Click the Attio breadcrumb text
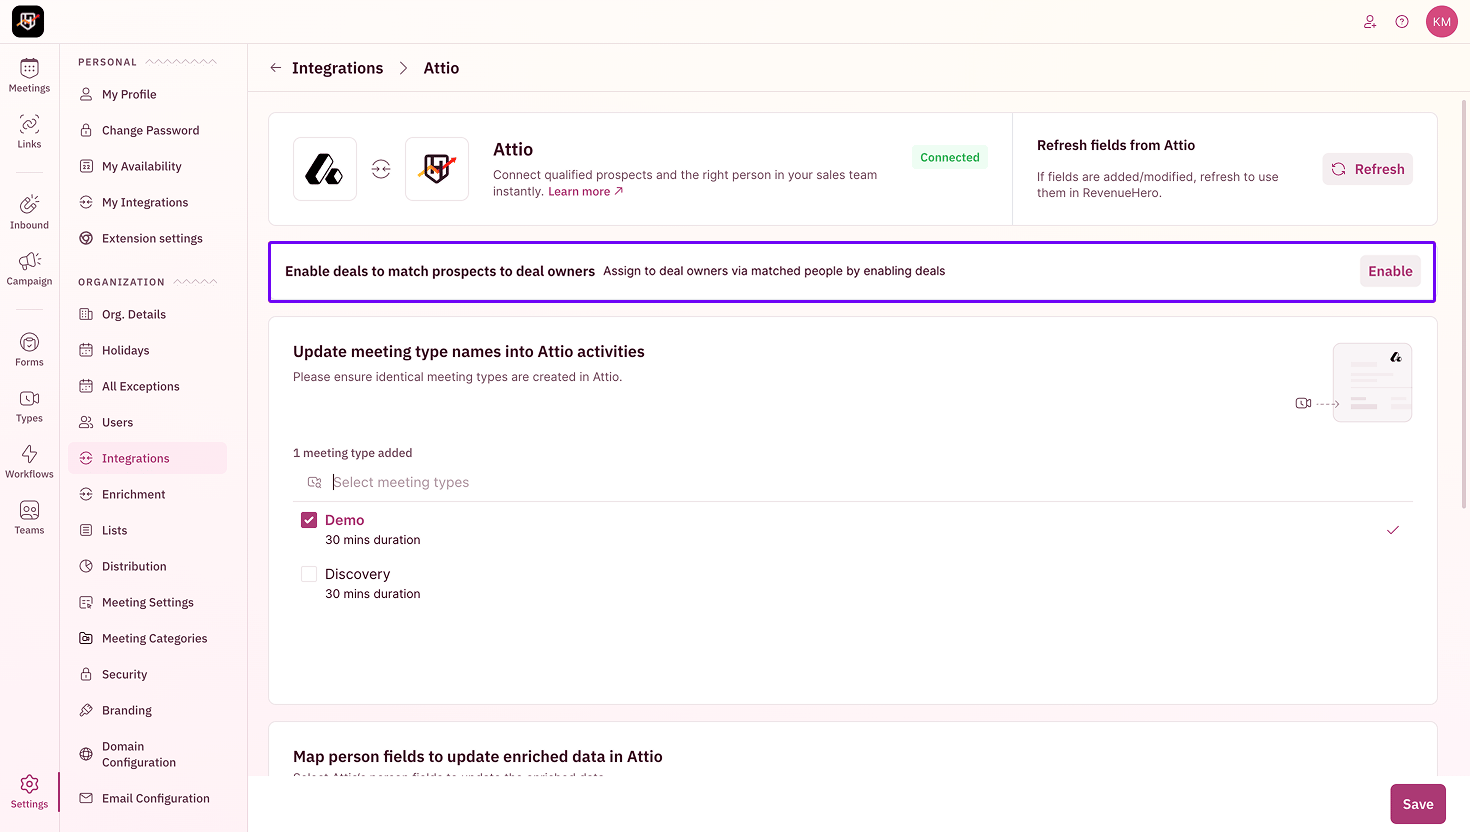Viewport: 1470px width, 832px height. click(441, 68)
